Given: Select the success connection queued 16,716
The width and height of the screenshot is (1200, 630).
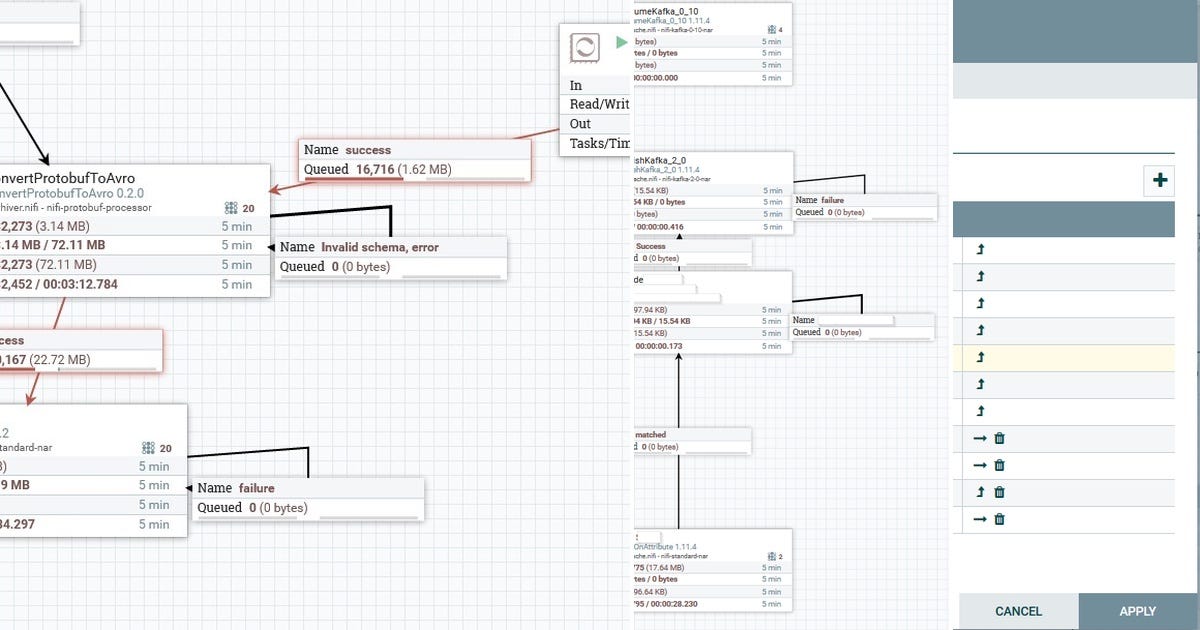Looking at the screenshot, I should (x=415, y=160).
